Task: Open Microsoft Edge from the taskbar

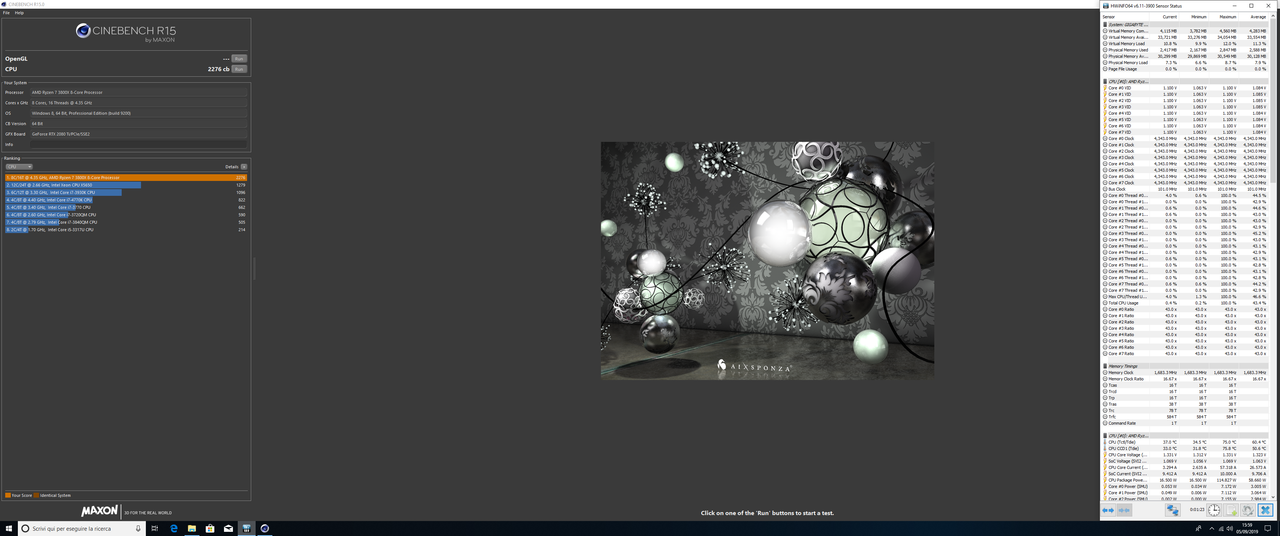Action: pos(173,528)
